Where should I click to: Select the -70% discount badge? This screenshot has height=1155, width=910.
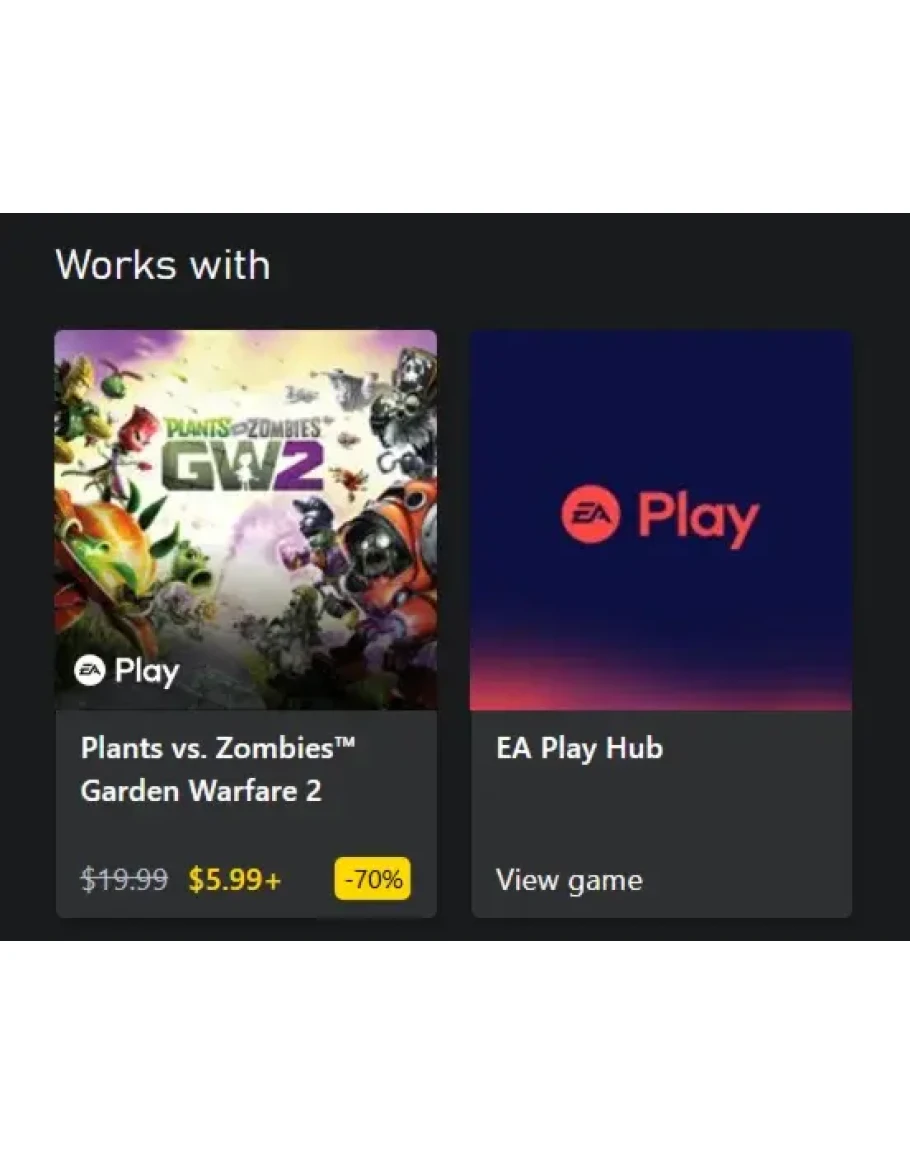[x=372, y=879]
